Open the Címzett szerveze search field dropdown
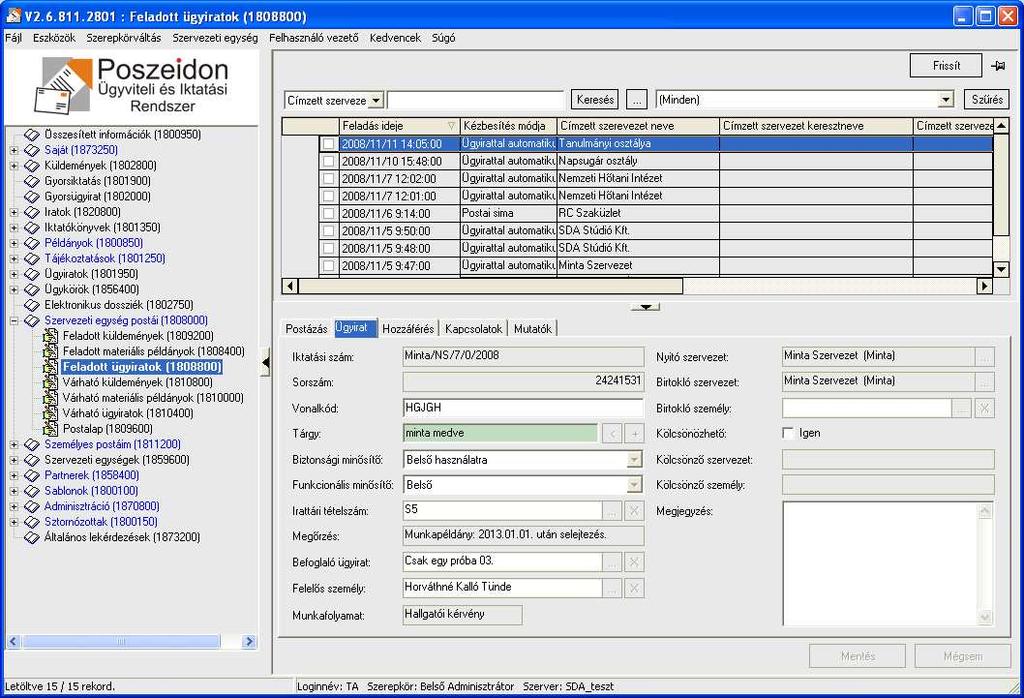 [x=376, y=101]
